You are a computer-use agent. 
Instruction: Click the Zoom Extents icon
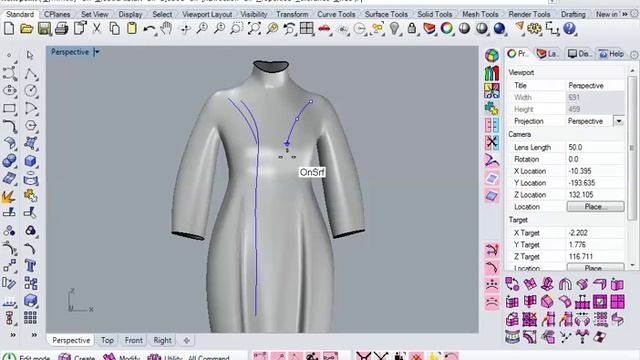click(x=254, y=29)
